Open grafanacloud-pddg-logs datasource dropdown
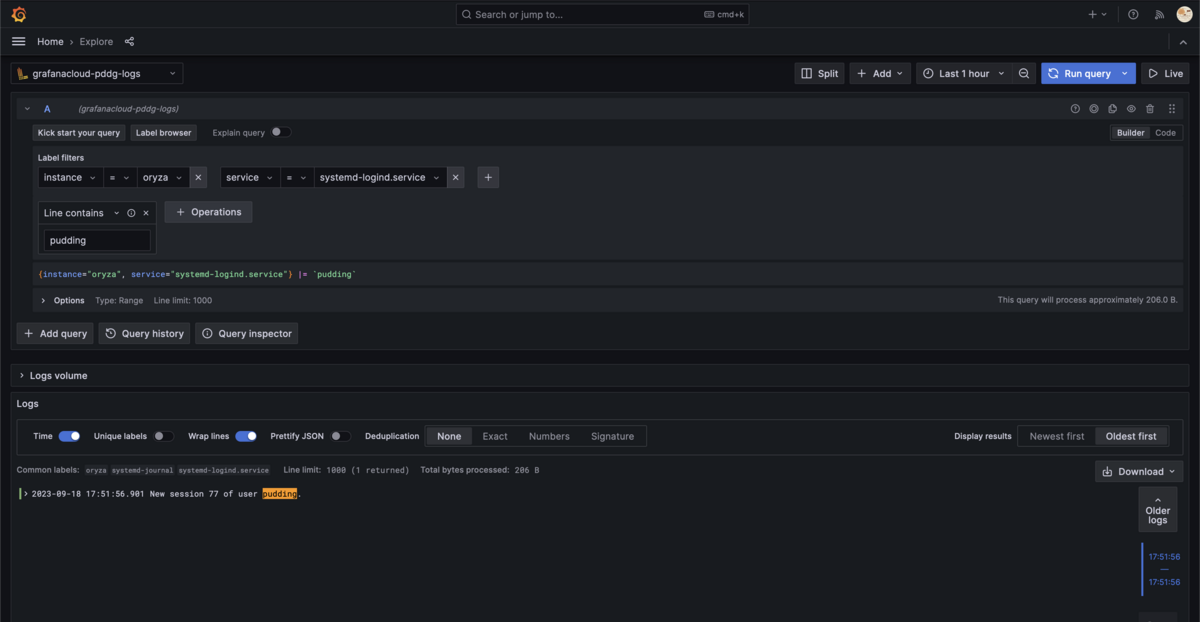This screenshot has height=622, width=1200. pos(97,74)
